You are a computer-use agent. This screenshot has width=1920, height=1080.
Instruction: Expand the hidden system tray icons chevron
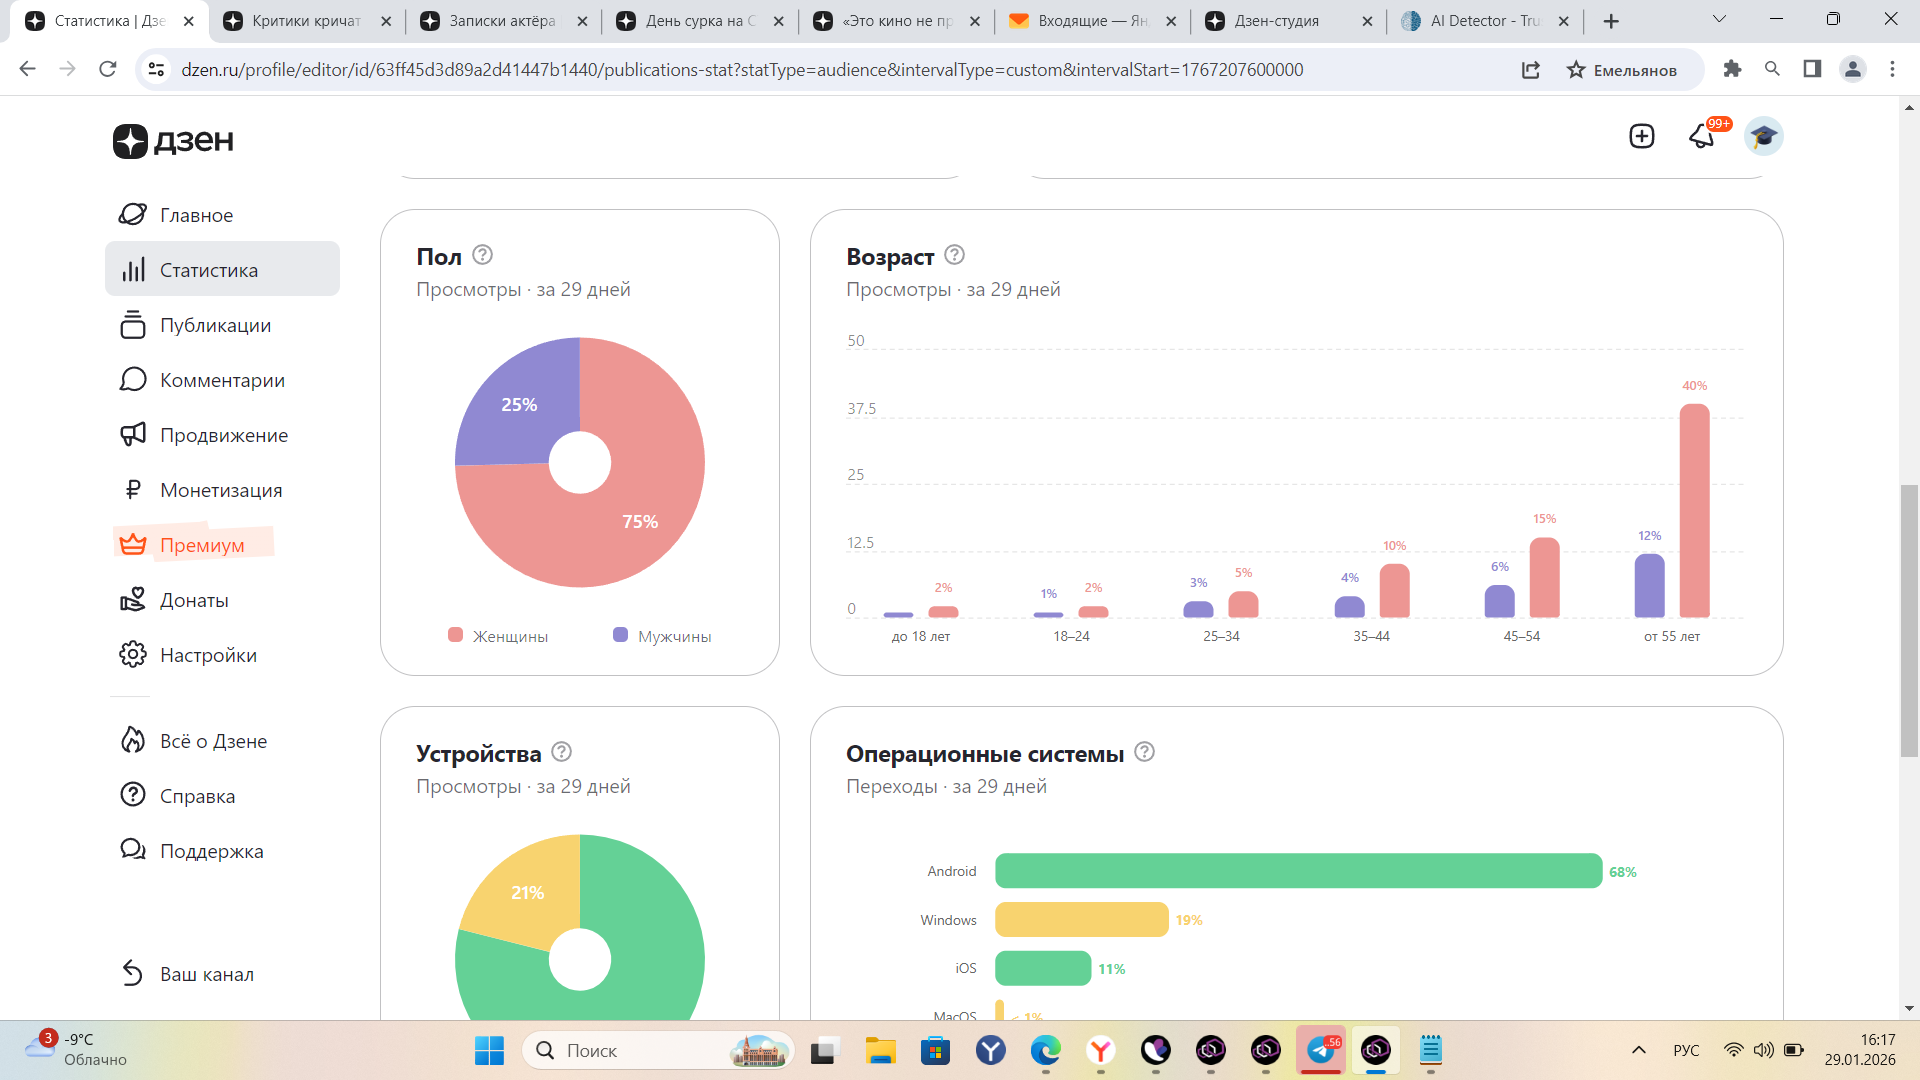point(1638,1050)
